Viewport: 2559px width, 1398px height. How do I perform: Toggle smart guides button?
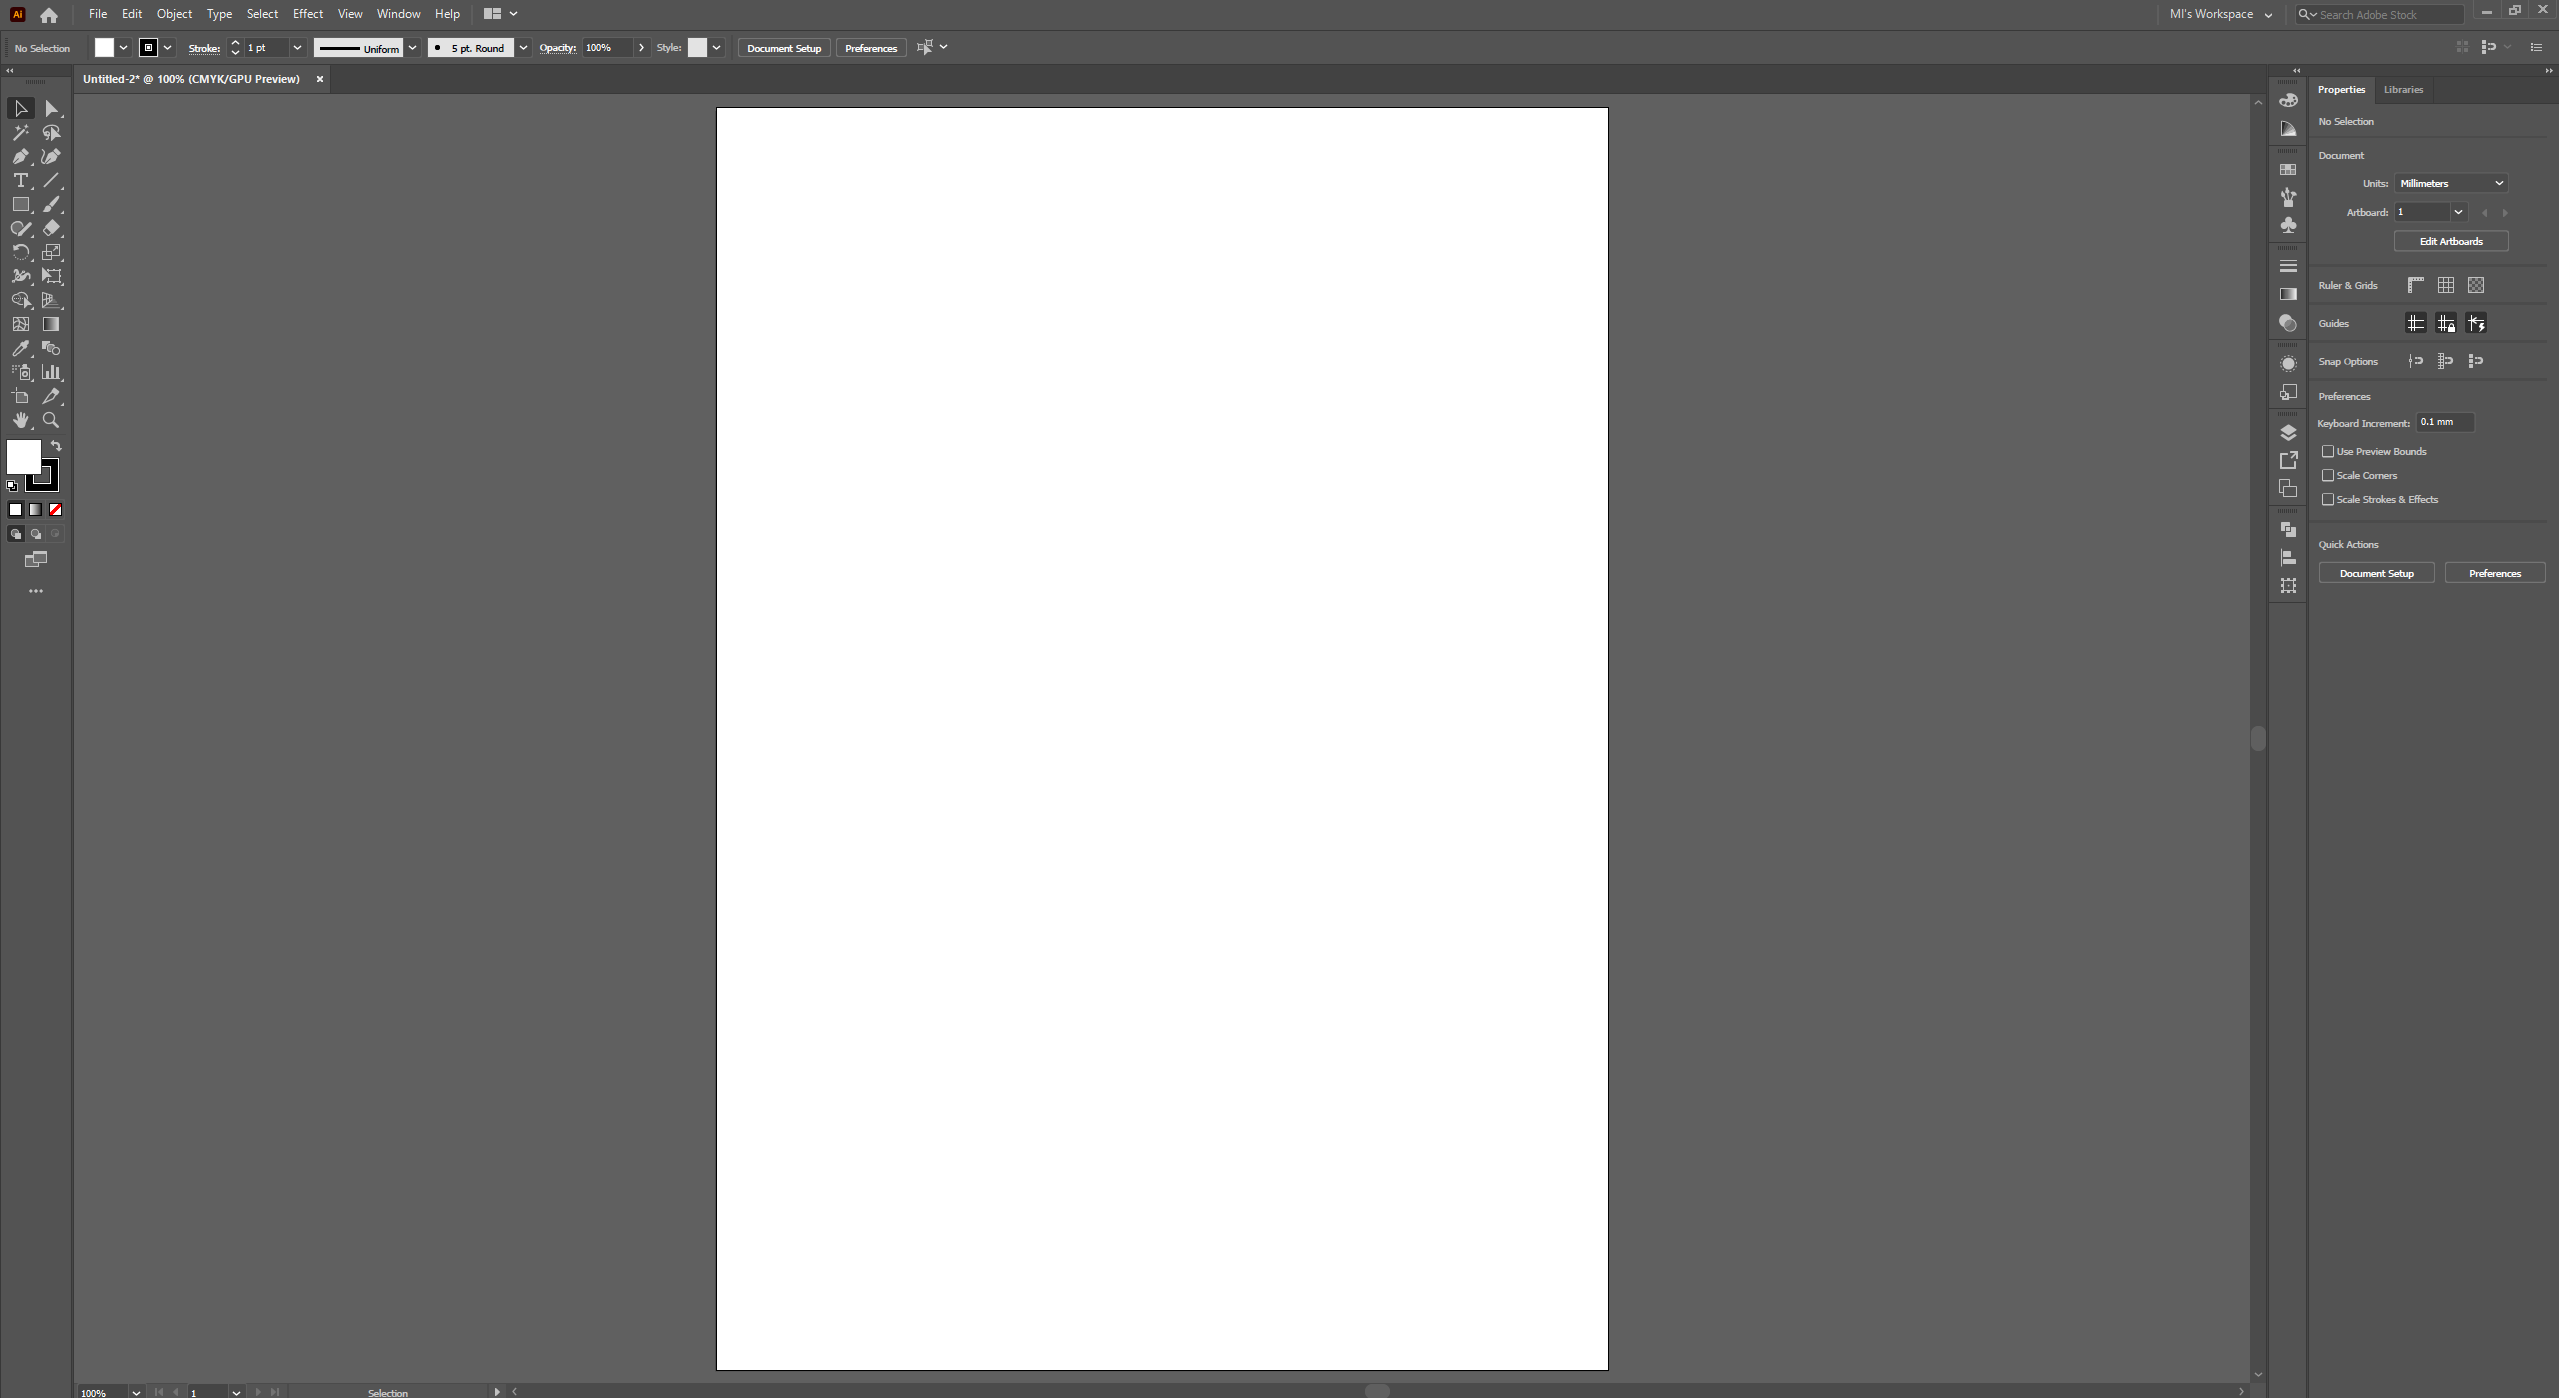2476,323
